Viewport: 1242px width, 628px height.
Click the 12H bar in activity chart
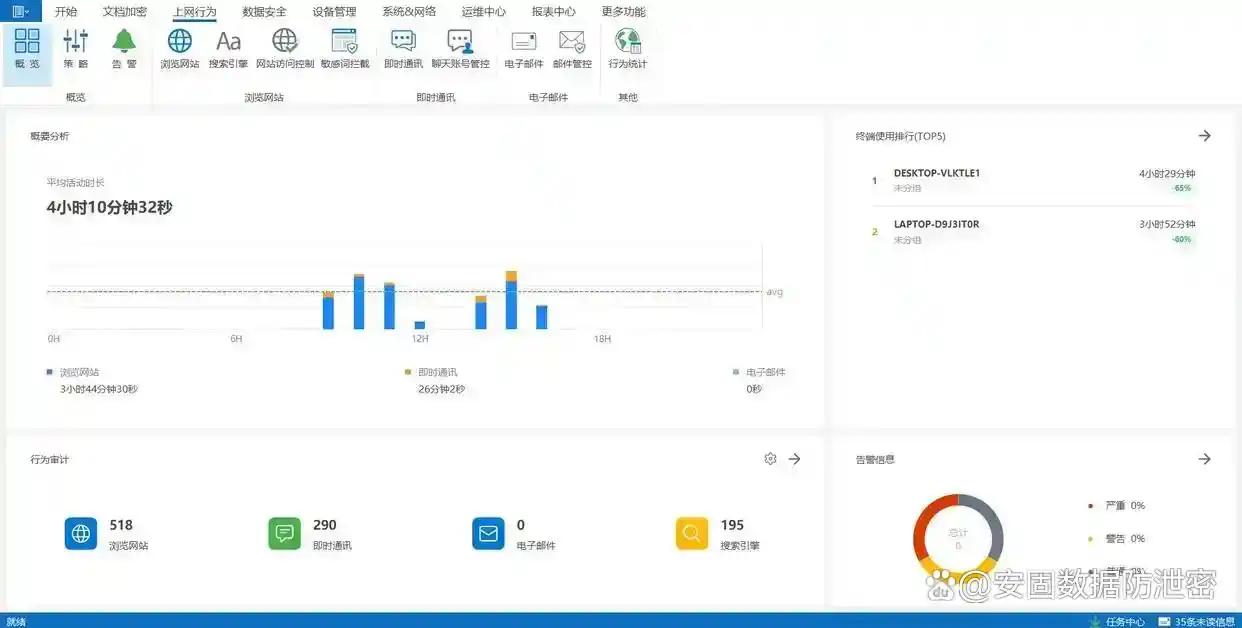pyautogui.click(x=420, y=325)
